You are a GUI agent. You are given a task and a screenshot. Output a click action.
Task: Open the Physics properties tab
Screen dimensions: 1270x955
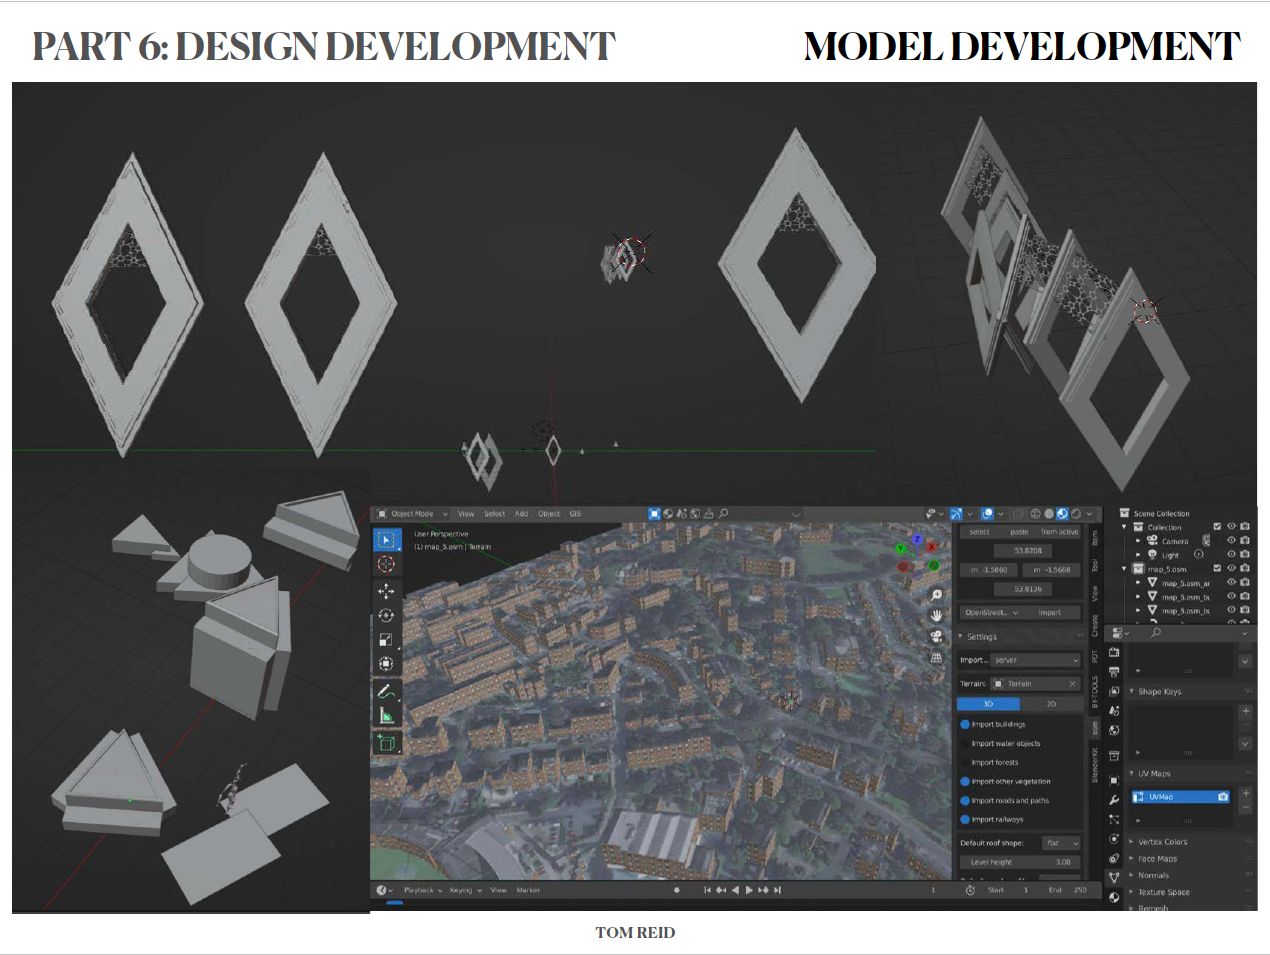tap(1114, 839)
